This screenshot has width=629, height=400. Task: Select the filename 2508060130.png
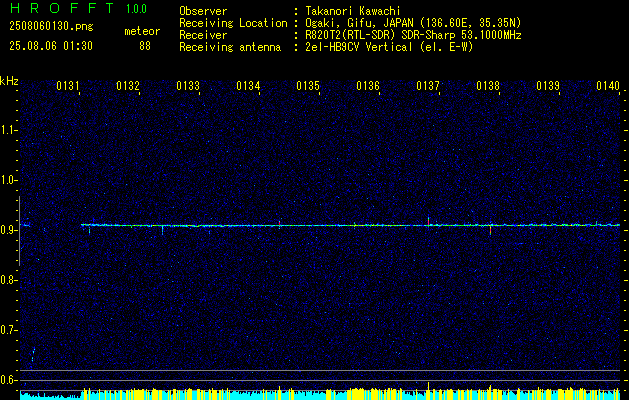coord(51,26)
